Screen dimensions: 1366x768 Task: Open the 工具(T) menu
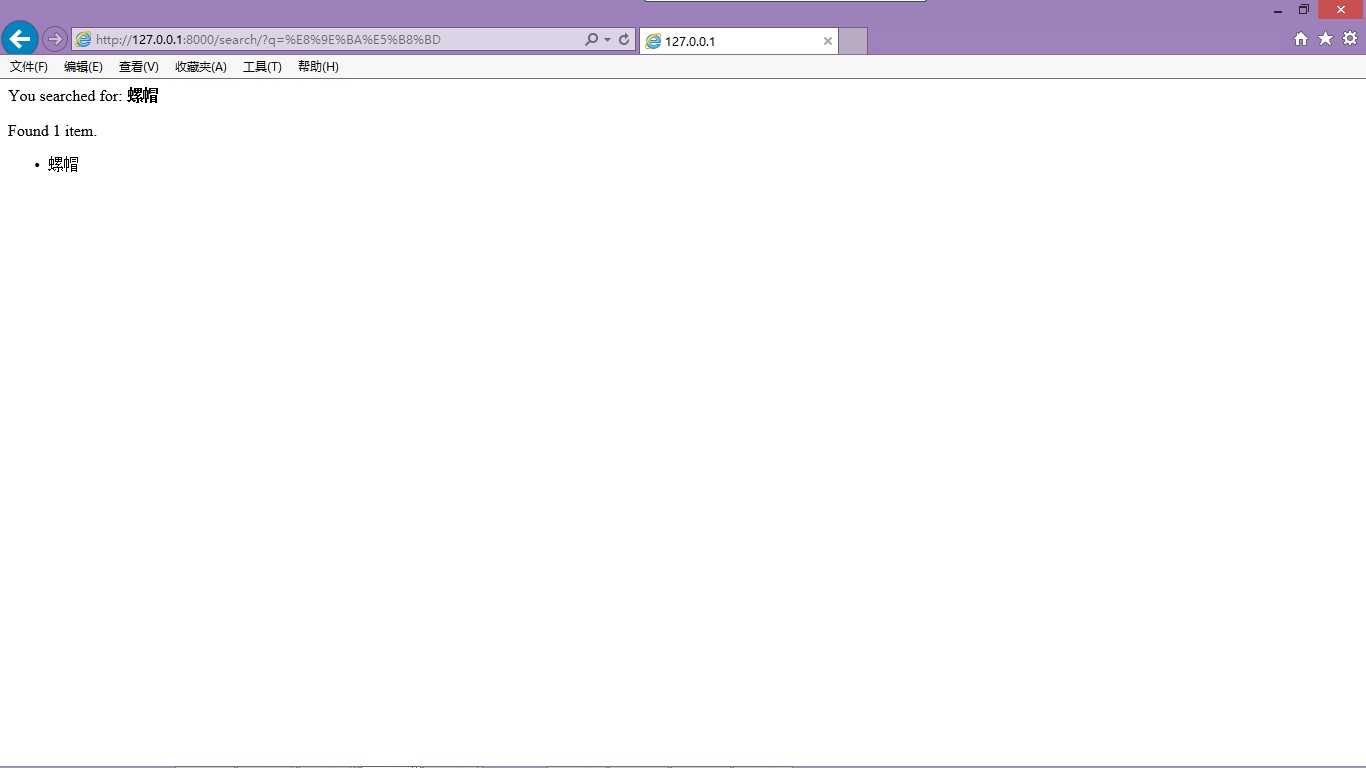tap(262, 67)
